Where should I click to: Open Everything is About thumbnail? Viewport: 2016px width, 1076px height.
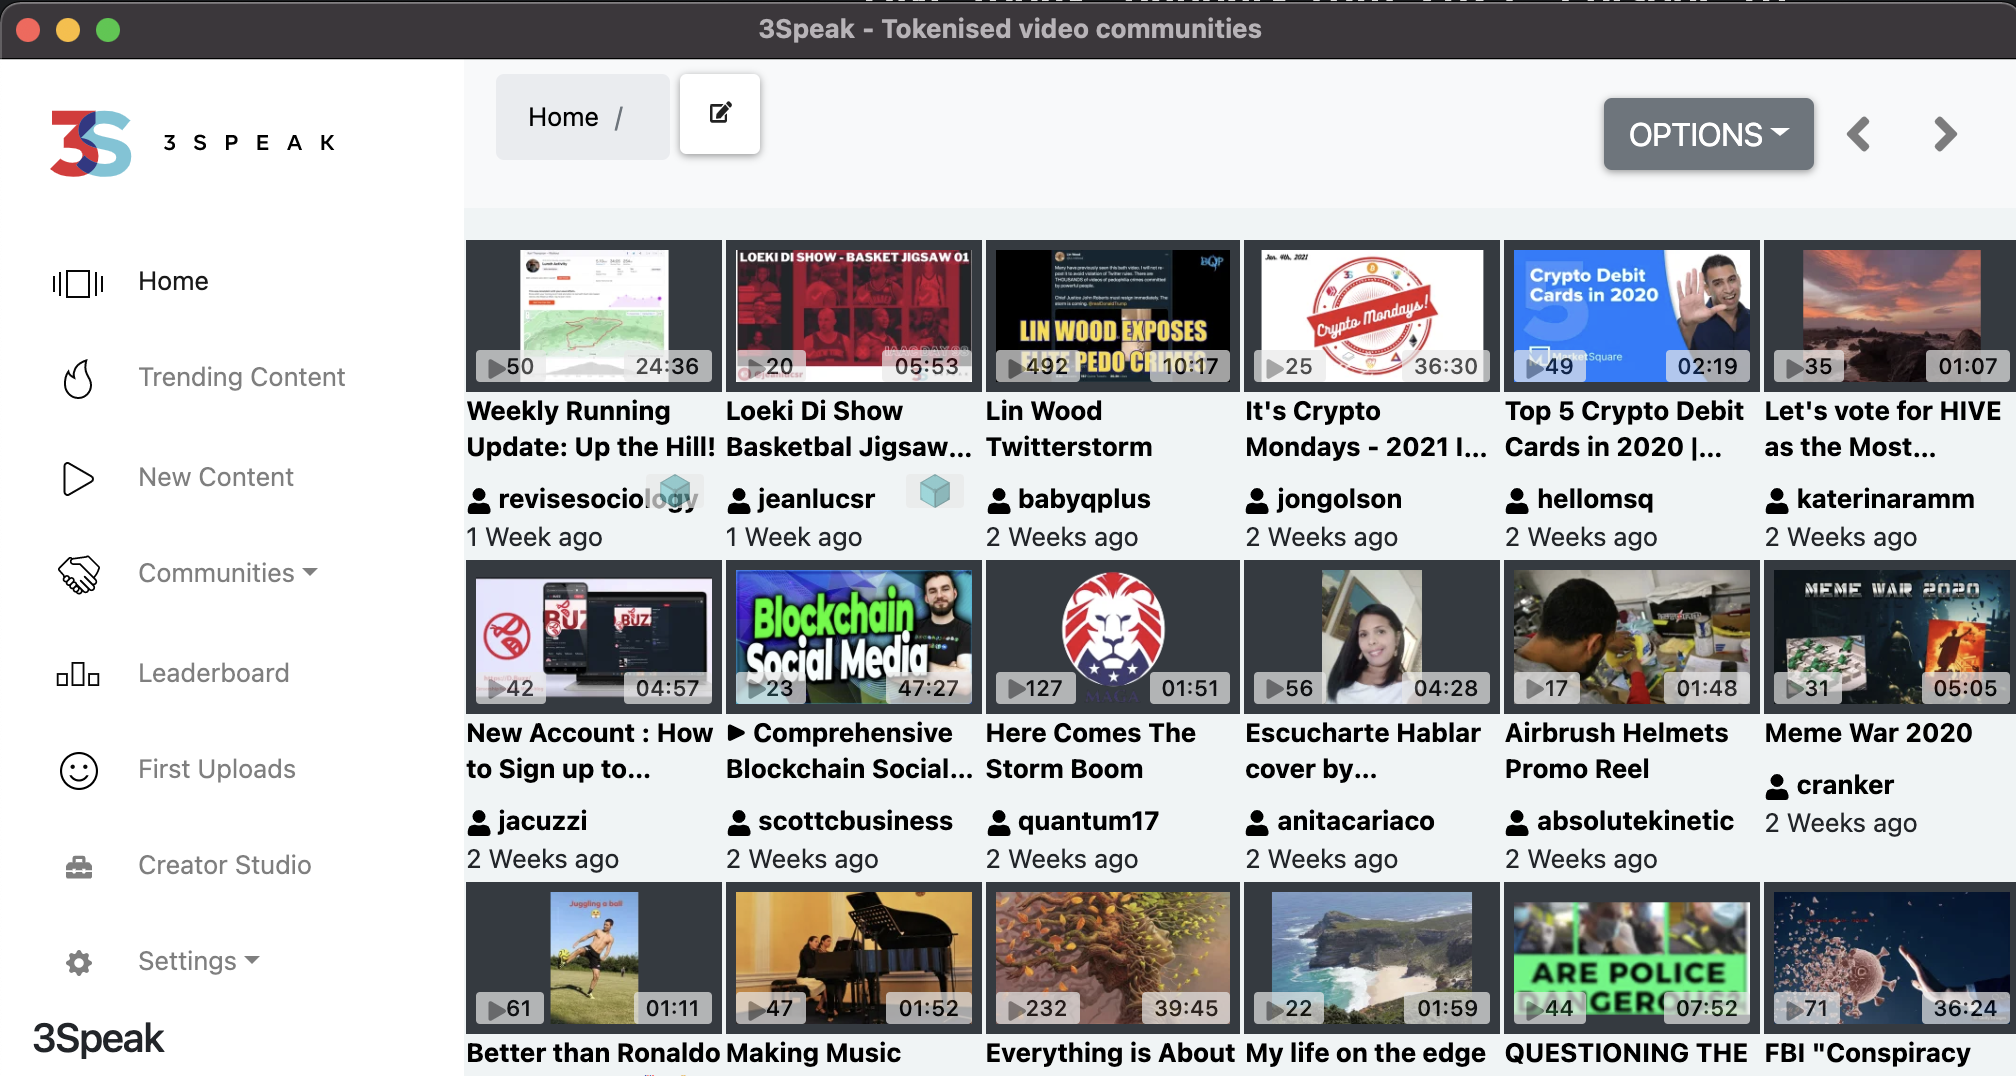tap(1112, 958)
